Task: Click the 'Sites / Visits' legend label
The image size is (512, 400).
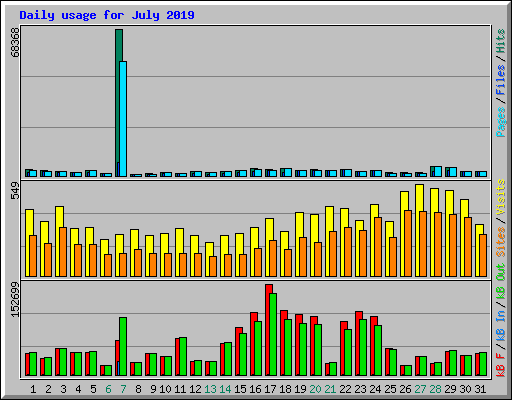Action: coord(500,218)
